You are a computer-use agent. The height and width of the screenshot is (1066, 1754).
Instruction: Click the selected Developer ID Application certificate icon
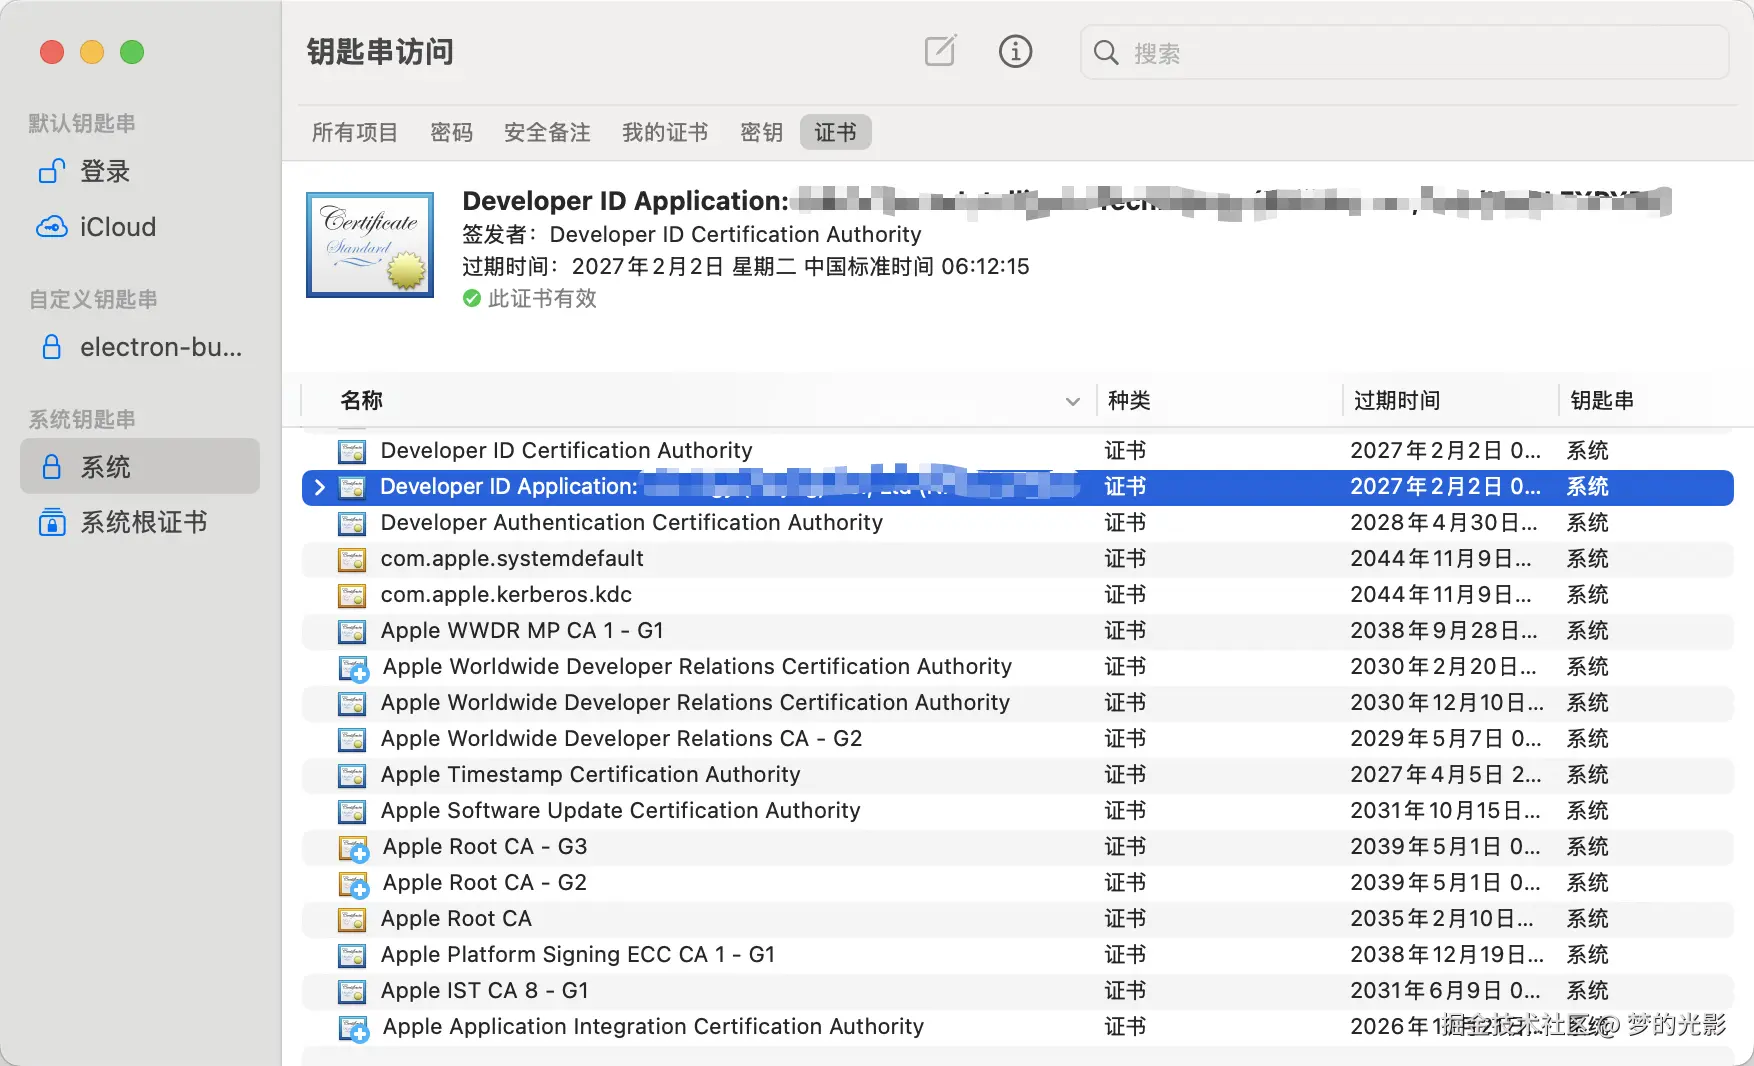[x=352, y=487]
